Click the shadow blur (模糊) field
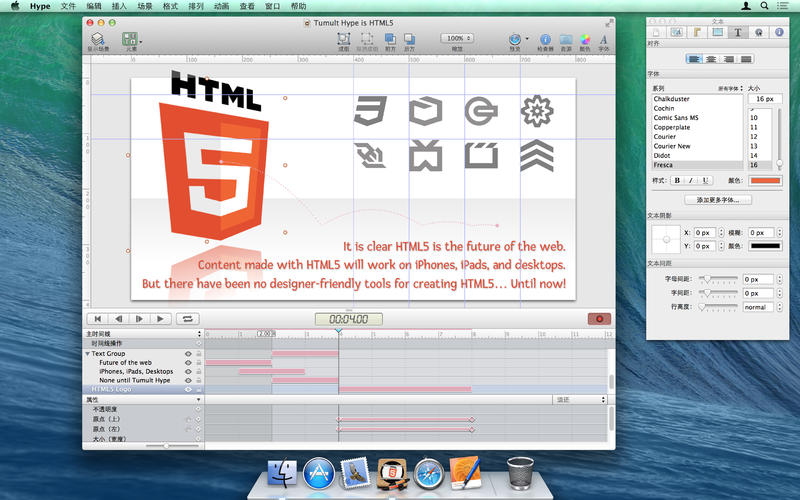 760,233
